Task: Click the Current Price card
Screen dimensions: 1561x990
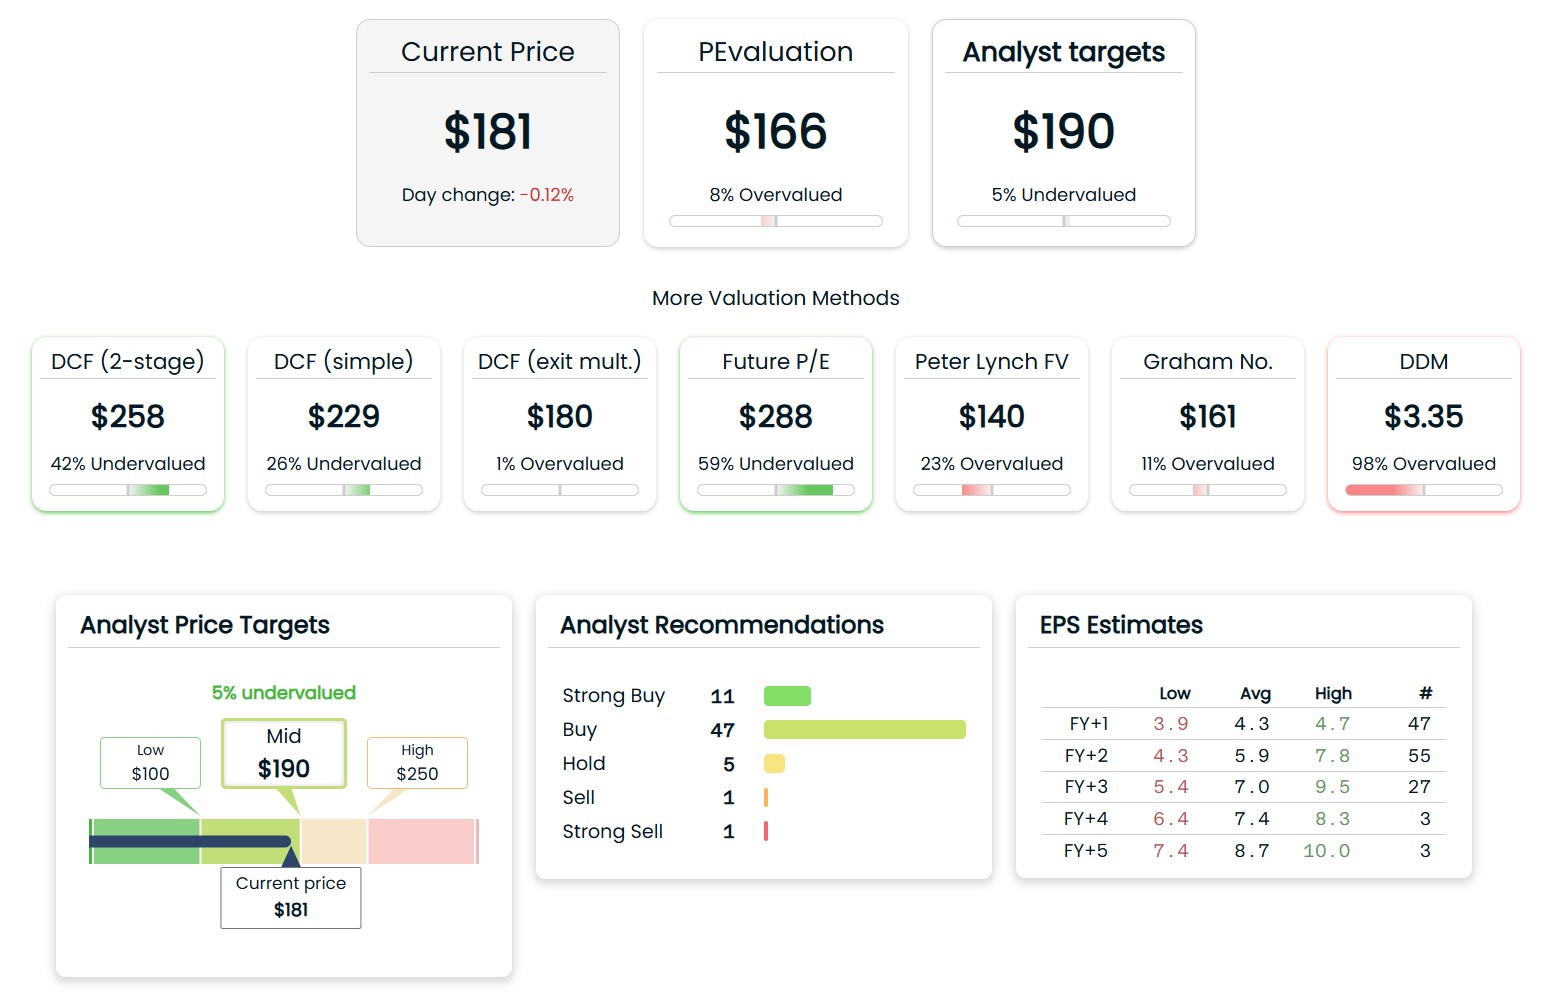Action: pos(488,133)
